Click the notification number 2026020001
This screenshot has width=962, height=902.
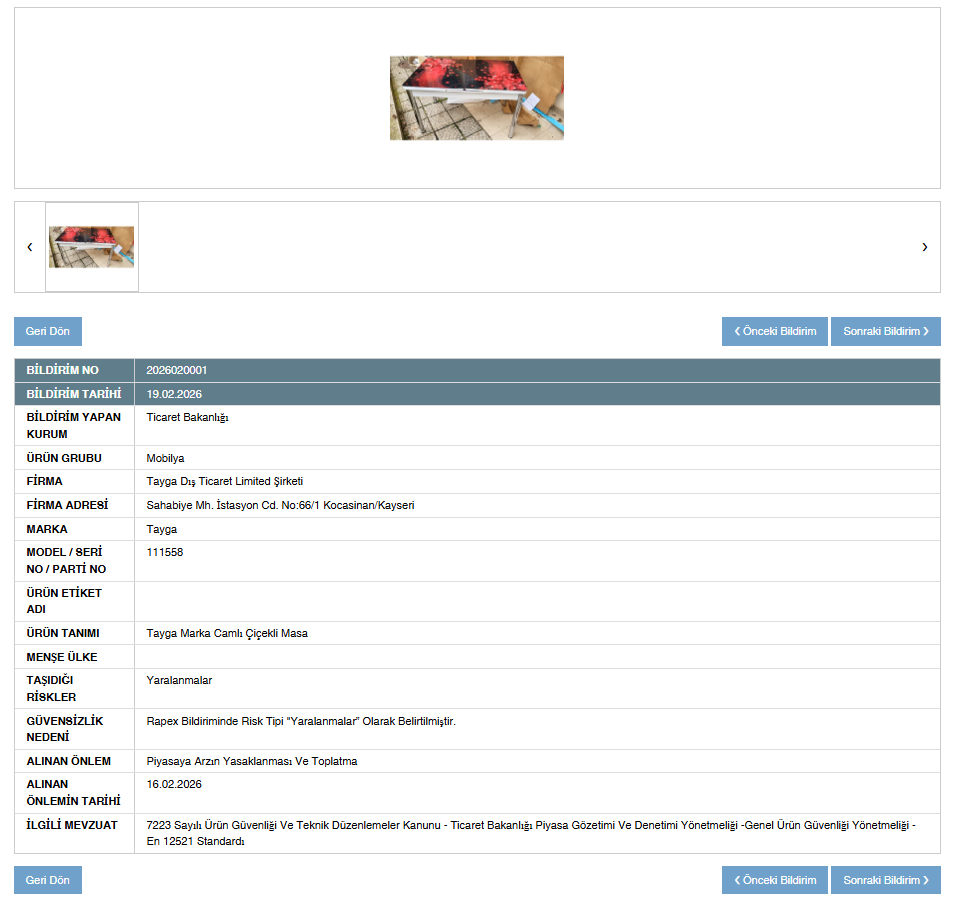pyautogui.click(x=177, y=370)
